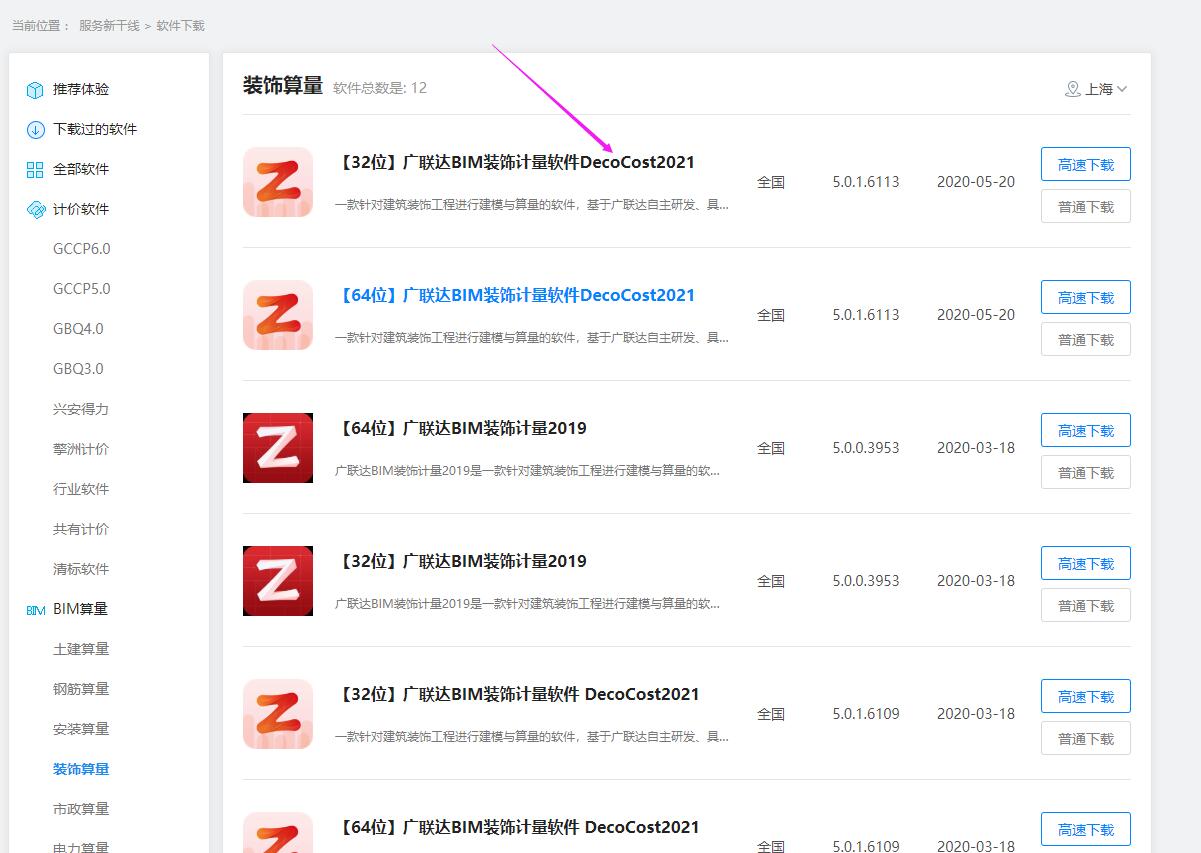Open title 【32位】DecoCost2021 dated 2020-03-18

518,694
